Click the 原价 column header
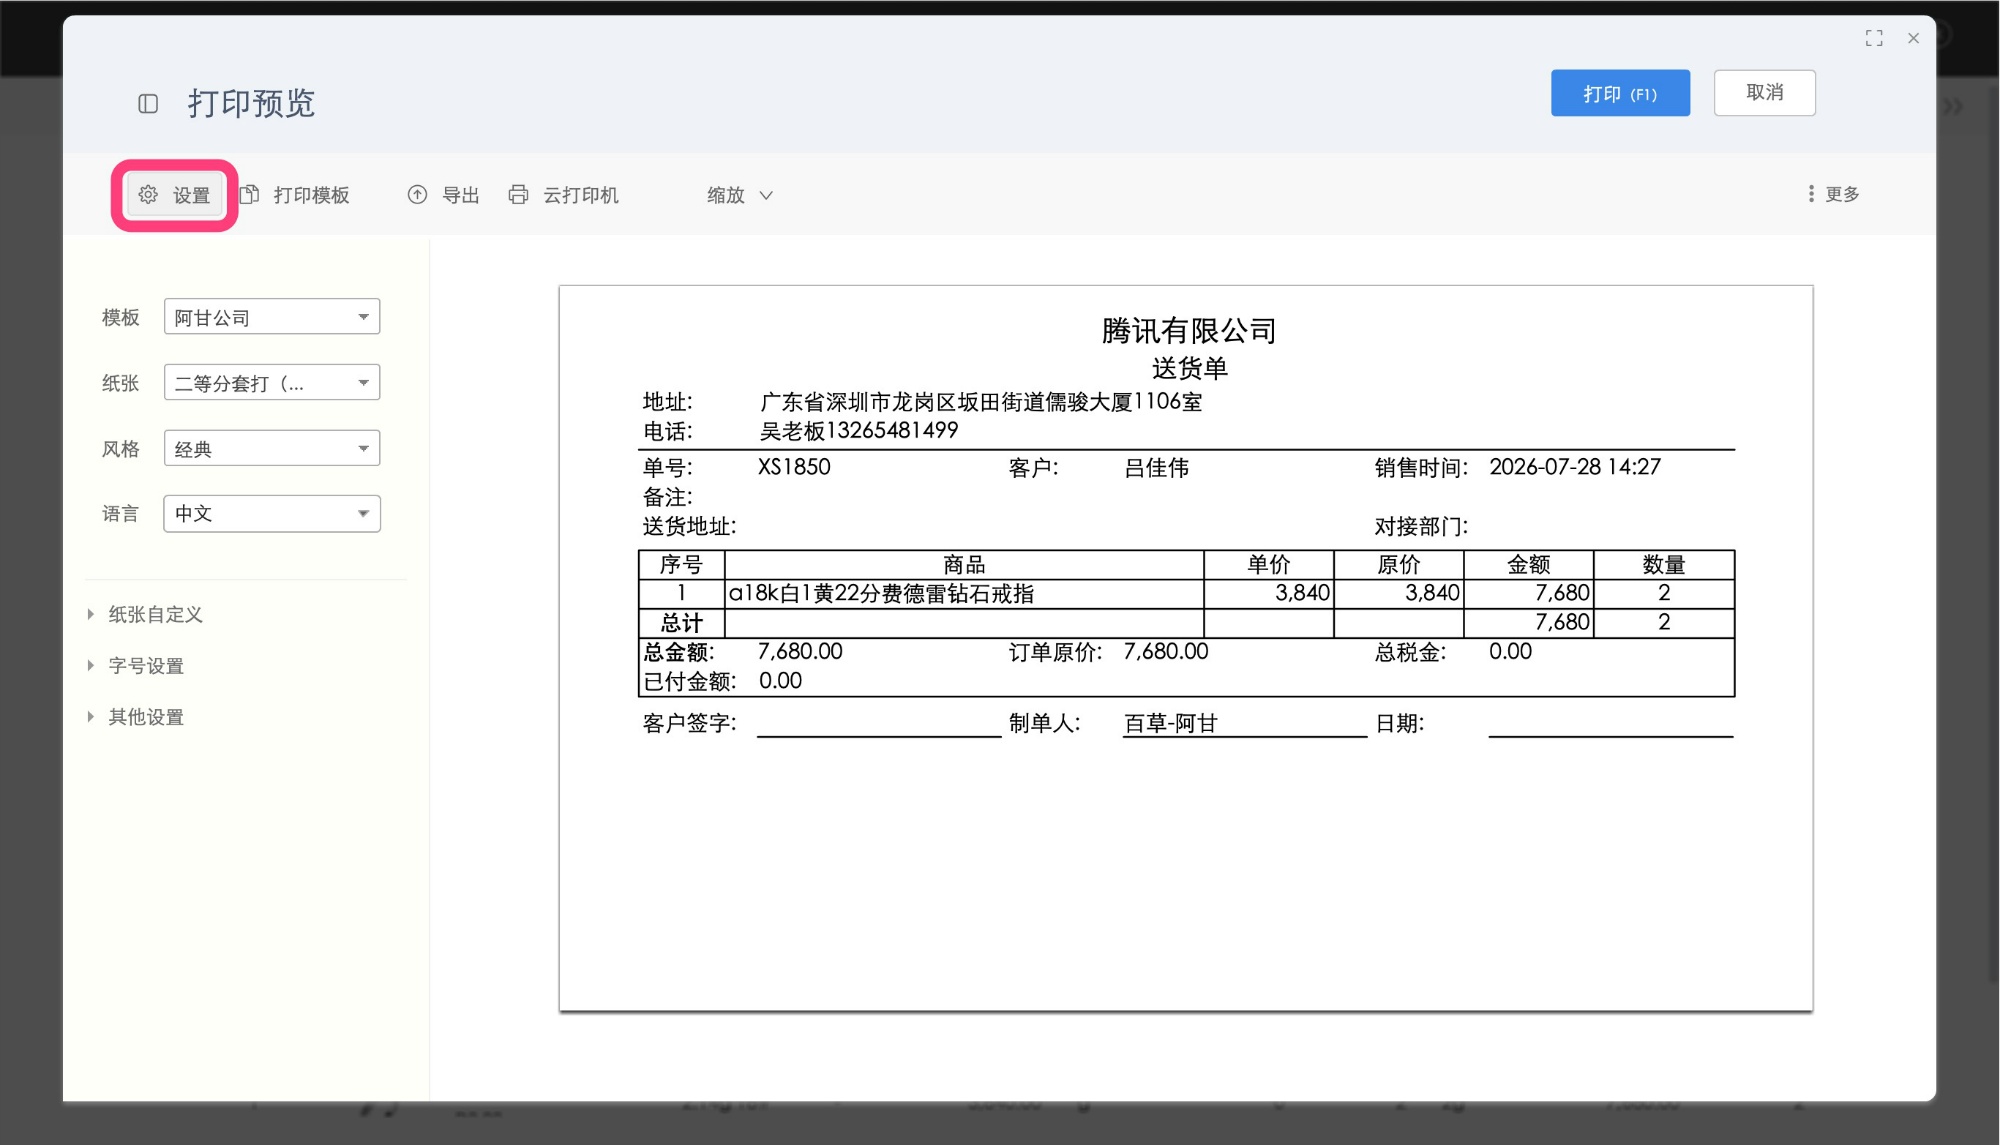This screenshot has width=2000, height=1145. [x=1398, y=565]
